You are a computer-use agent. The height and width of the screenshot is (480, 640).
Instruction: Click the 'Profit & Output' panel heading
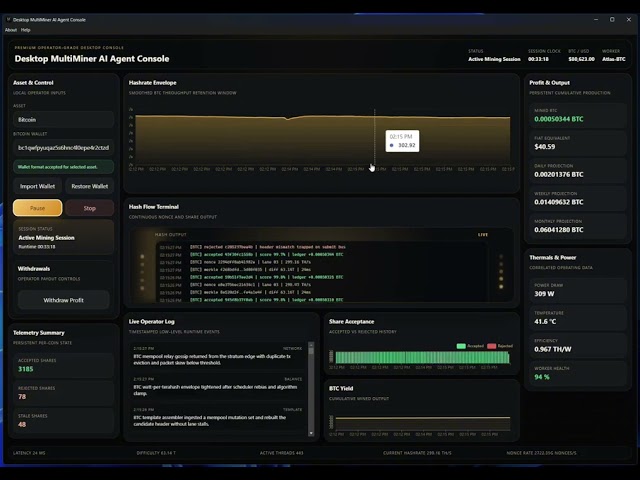[x=549, y=83]
